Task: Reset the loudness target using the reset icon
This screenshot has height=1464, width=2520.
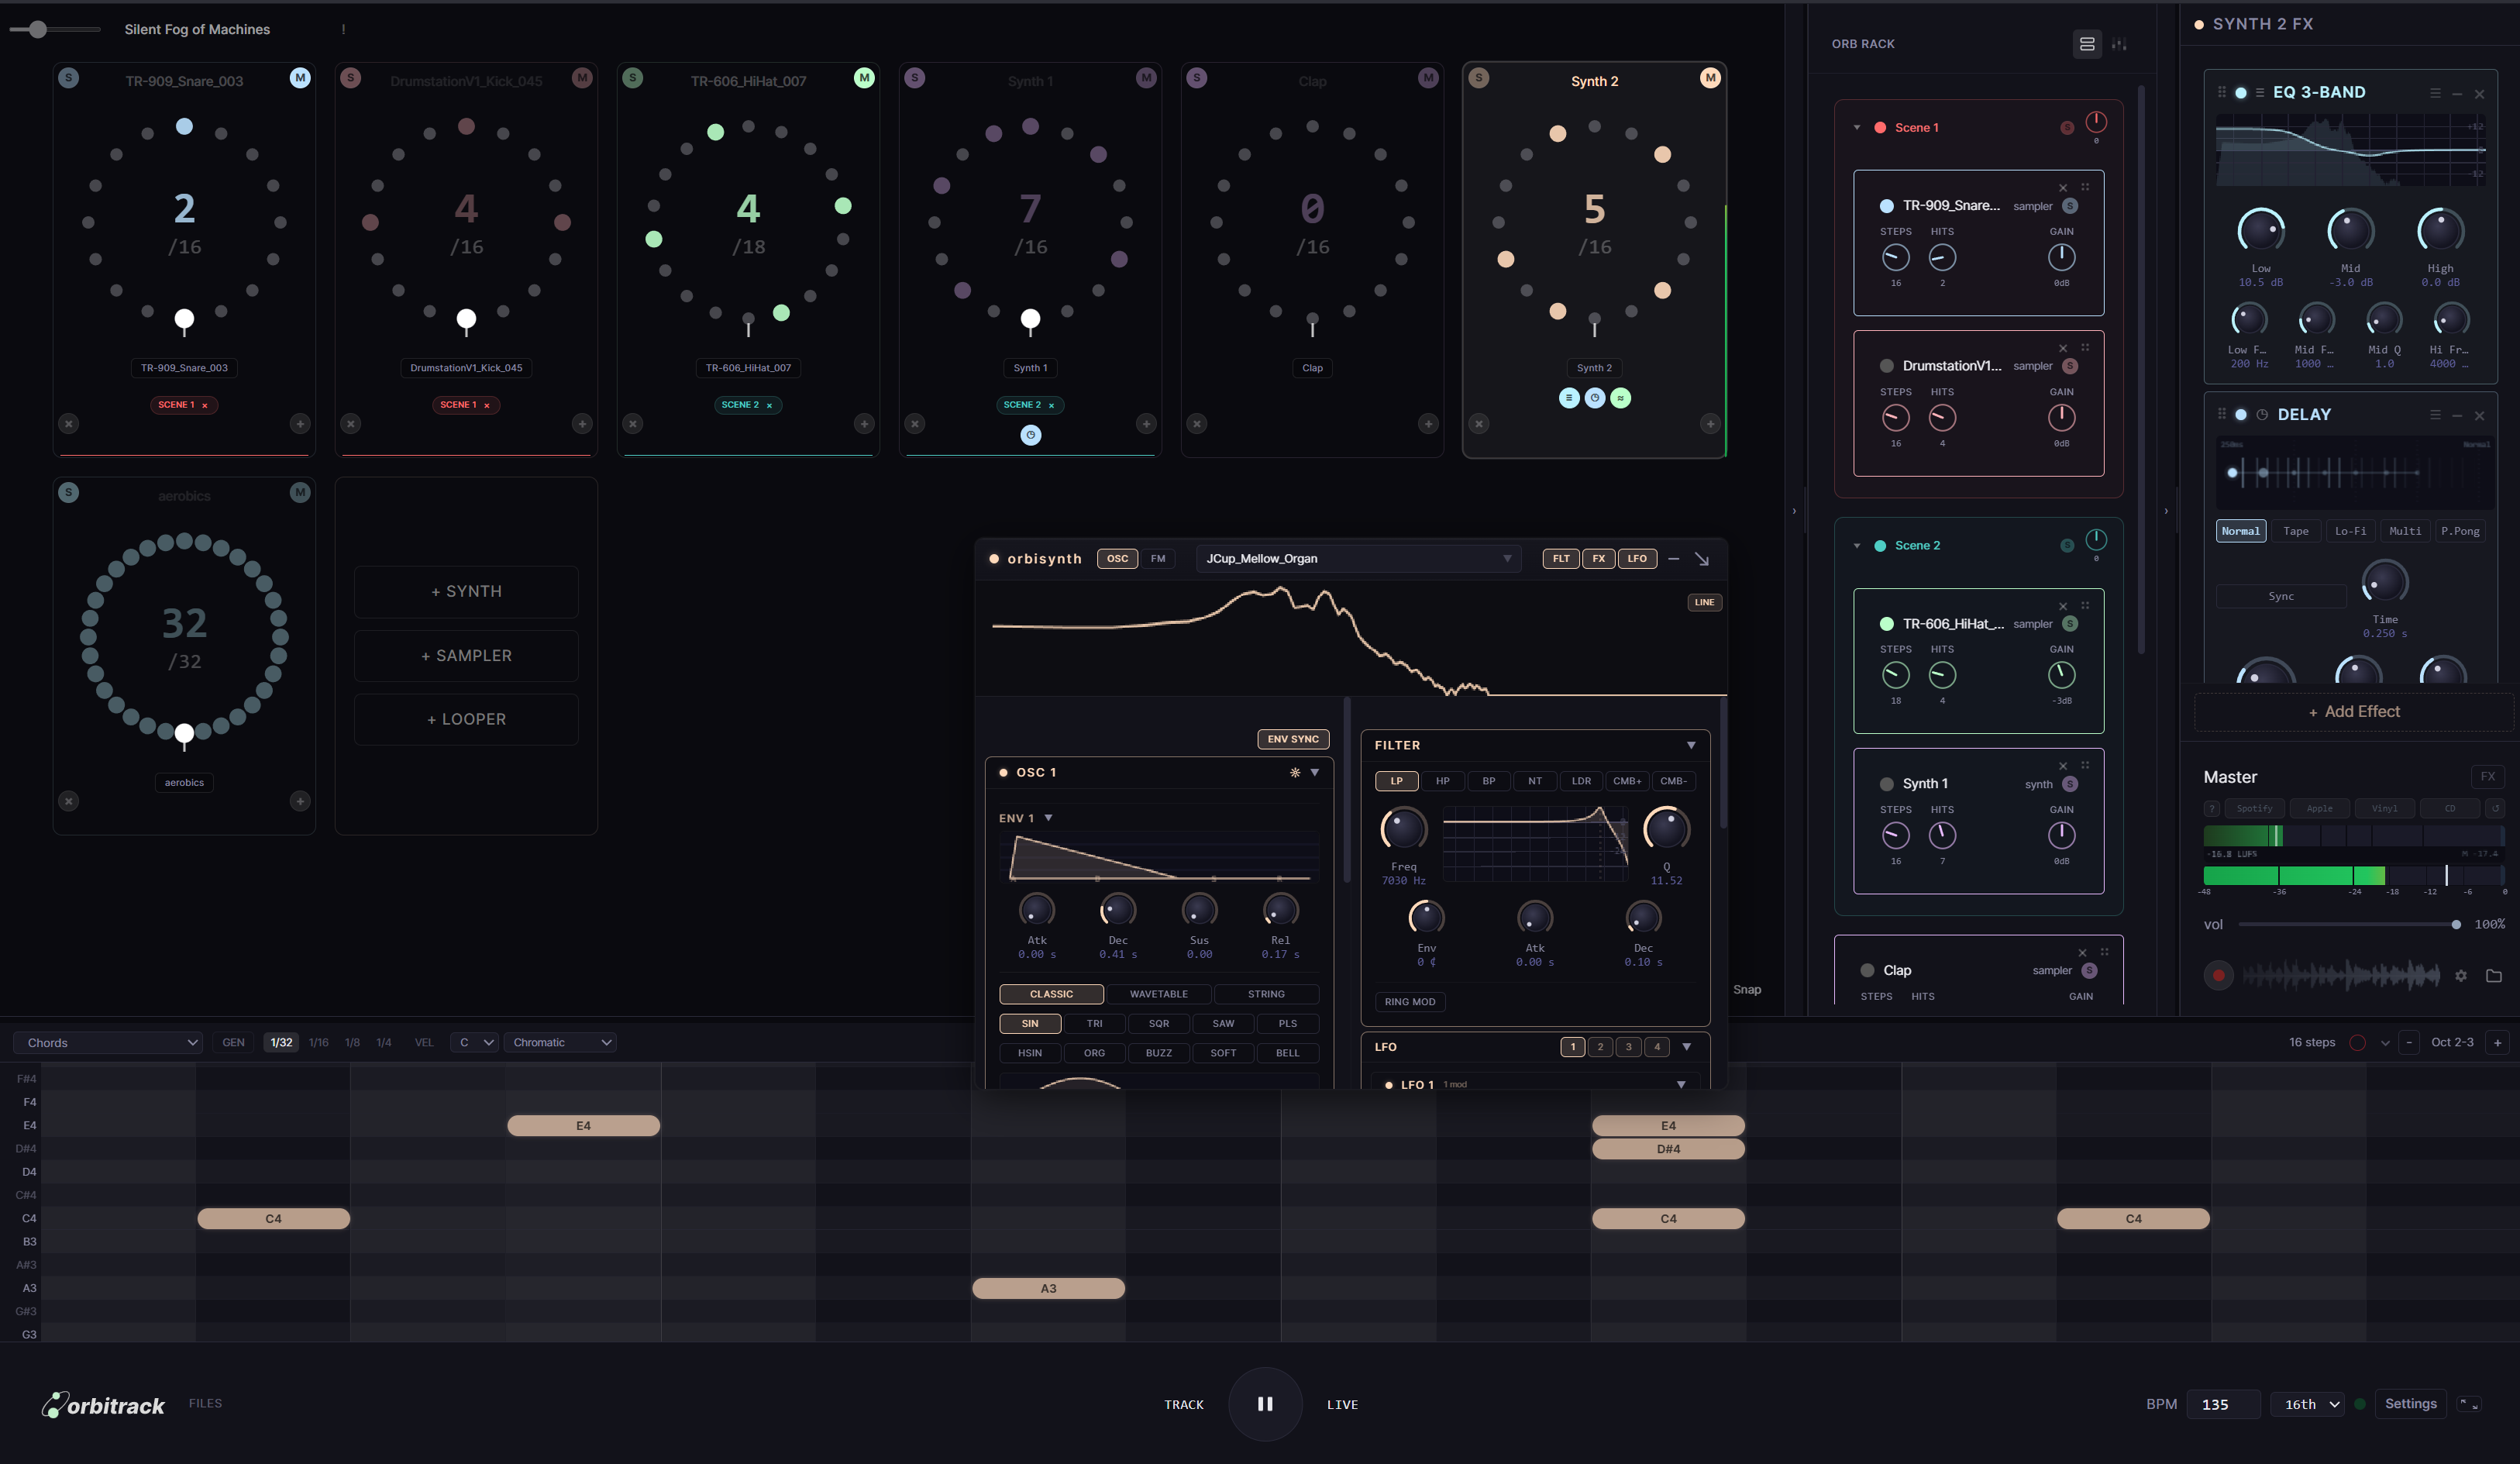Action: [x=2494, y=808]
